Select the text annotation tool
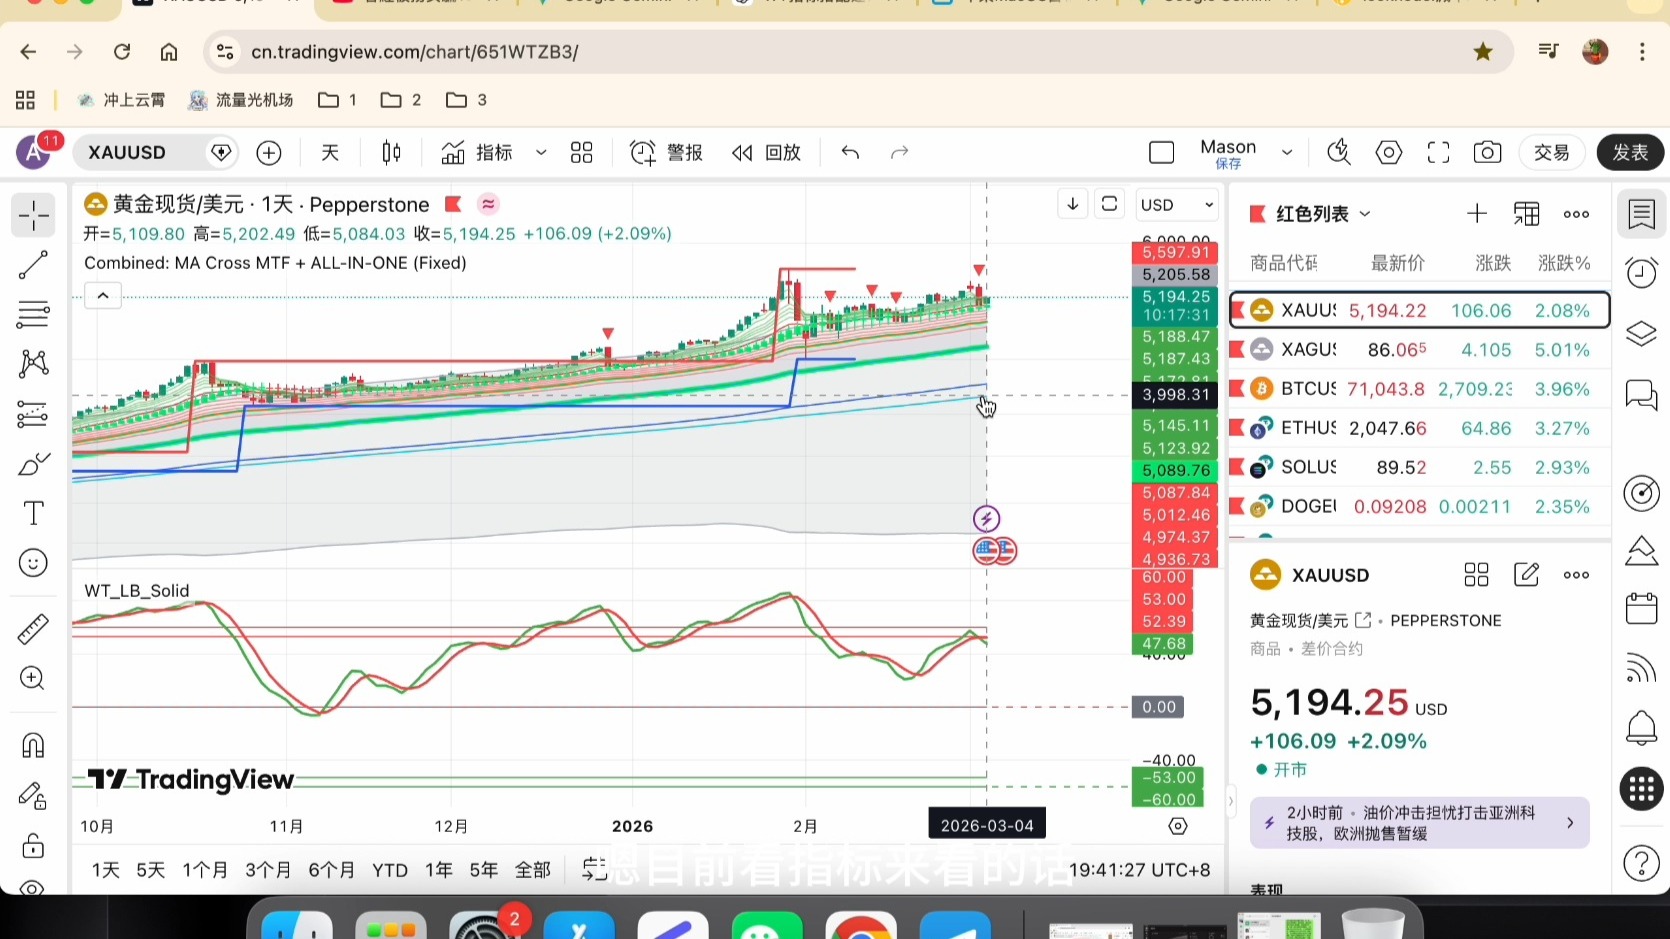The image size is (1670, 939). tap(33, 513)
